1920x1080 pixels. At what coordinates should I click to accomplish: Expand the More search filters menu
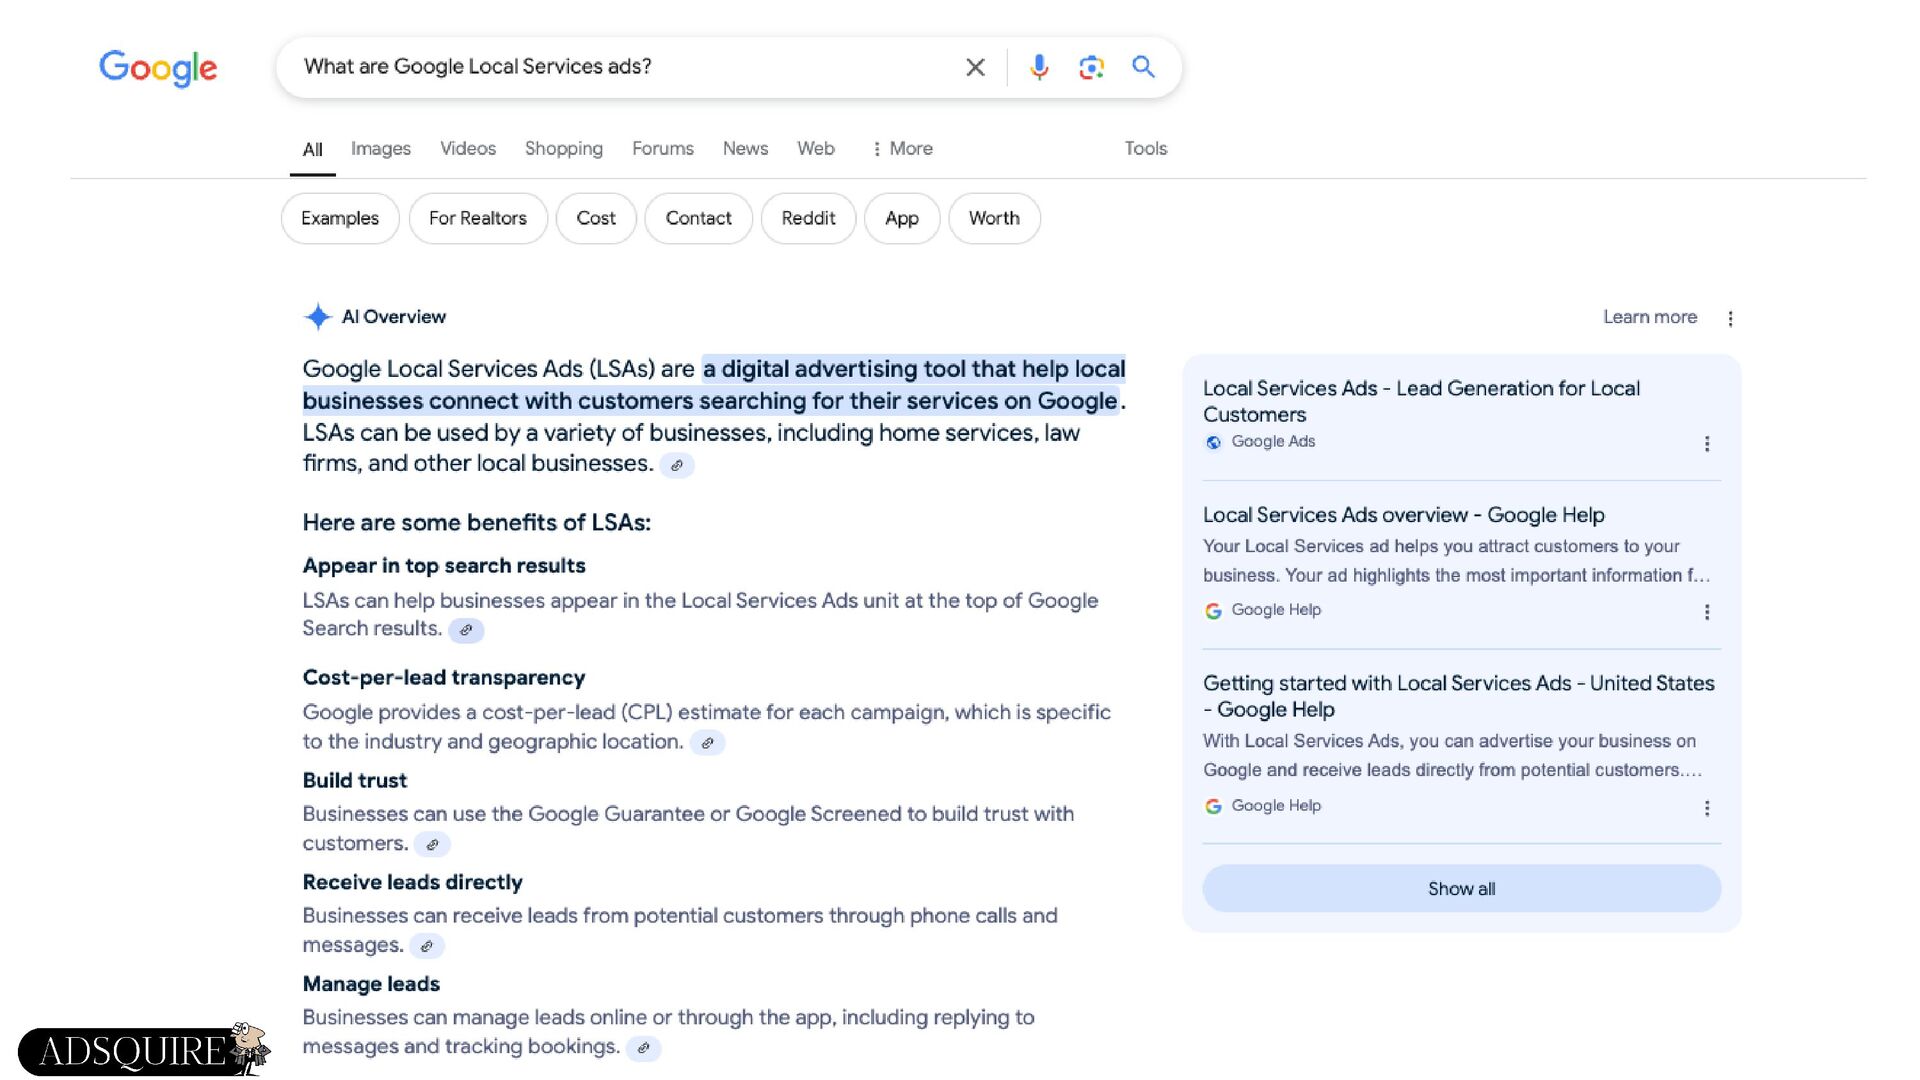pos(902,148)
